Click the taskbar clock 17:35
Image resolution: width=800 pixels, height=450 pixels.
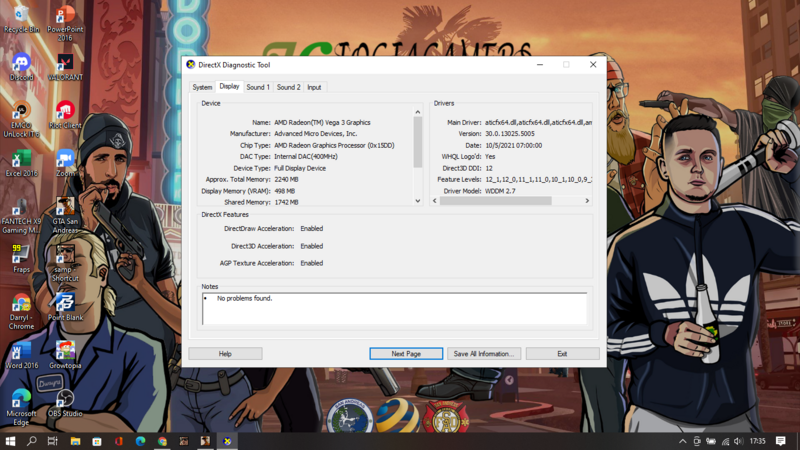[x=758, y=441]
